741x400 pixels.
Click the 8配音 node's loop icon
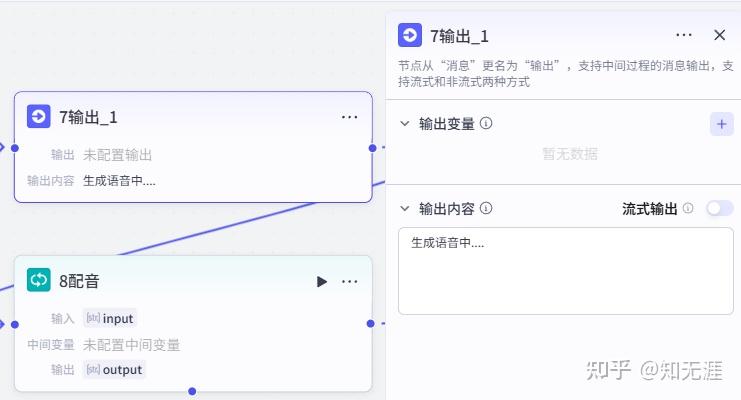[x=38, y=280]
